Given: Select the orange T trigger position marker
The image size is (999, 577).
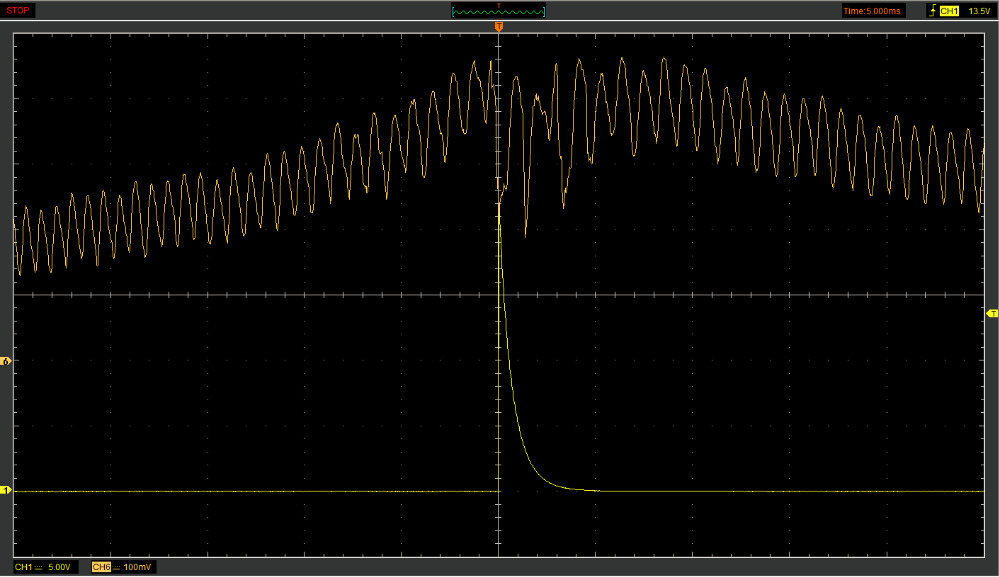Looking at the screenshot, I should [x=498, y=27].
